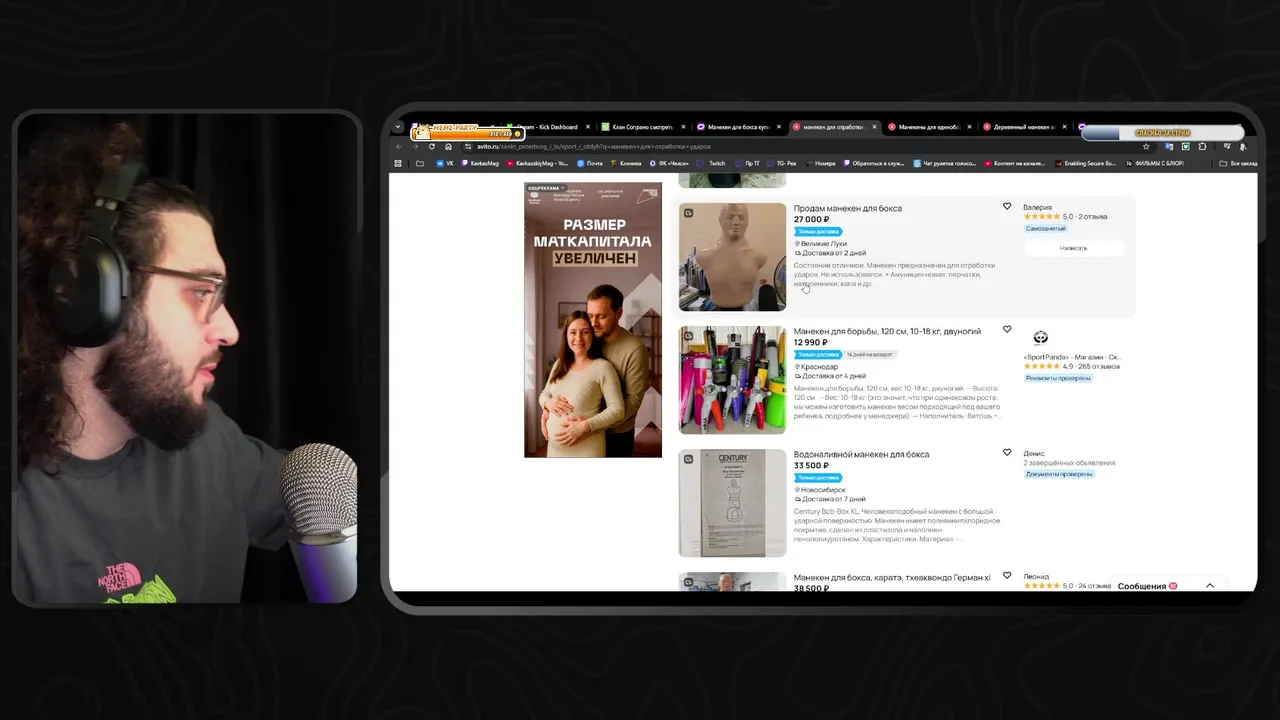Image resolution: width=1280 pixels, height=720 pixels.
Task: Click the 'Размер маткапитала увеличен' ad banner
Action: coord(593,320)
